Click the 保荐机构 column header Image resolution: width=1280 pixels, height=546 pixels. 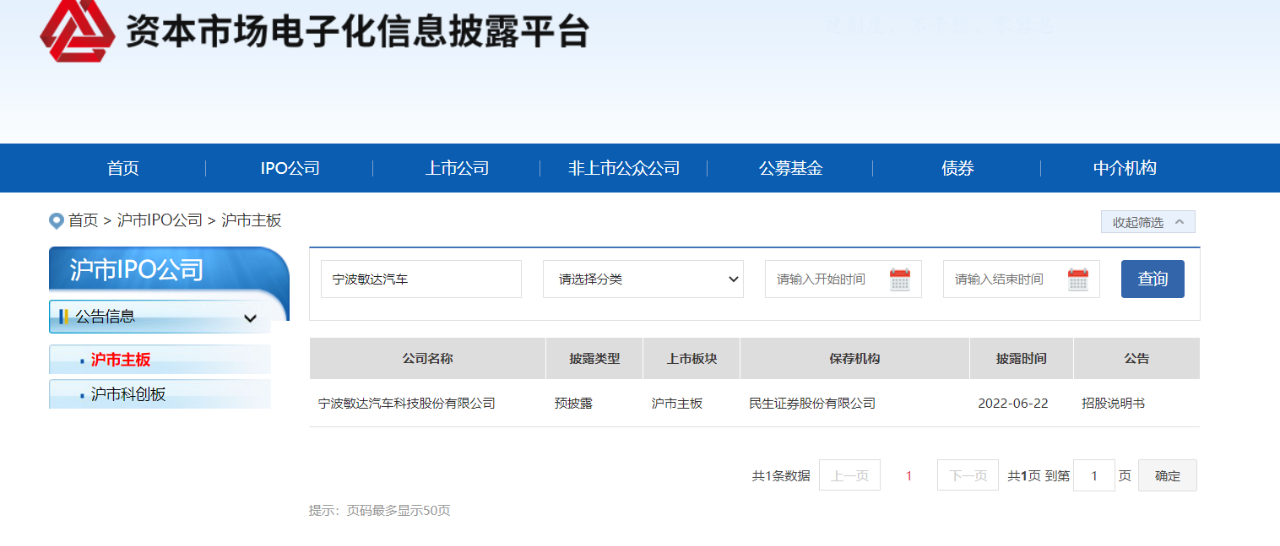pos(855,358)
